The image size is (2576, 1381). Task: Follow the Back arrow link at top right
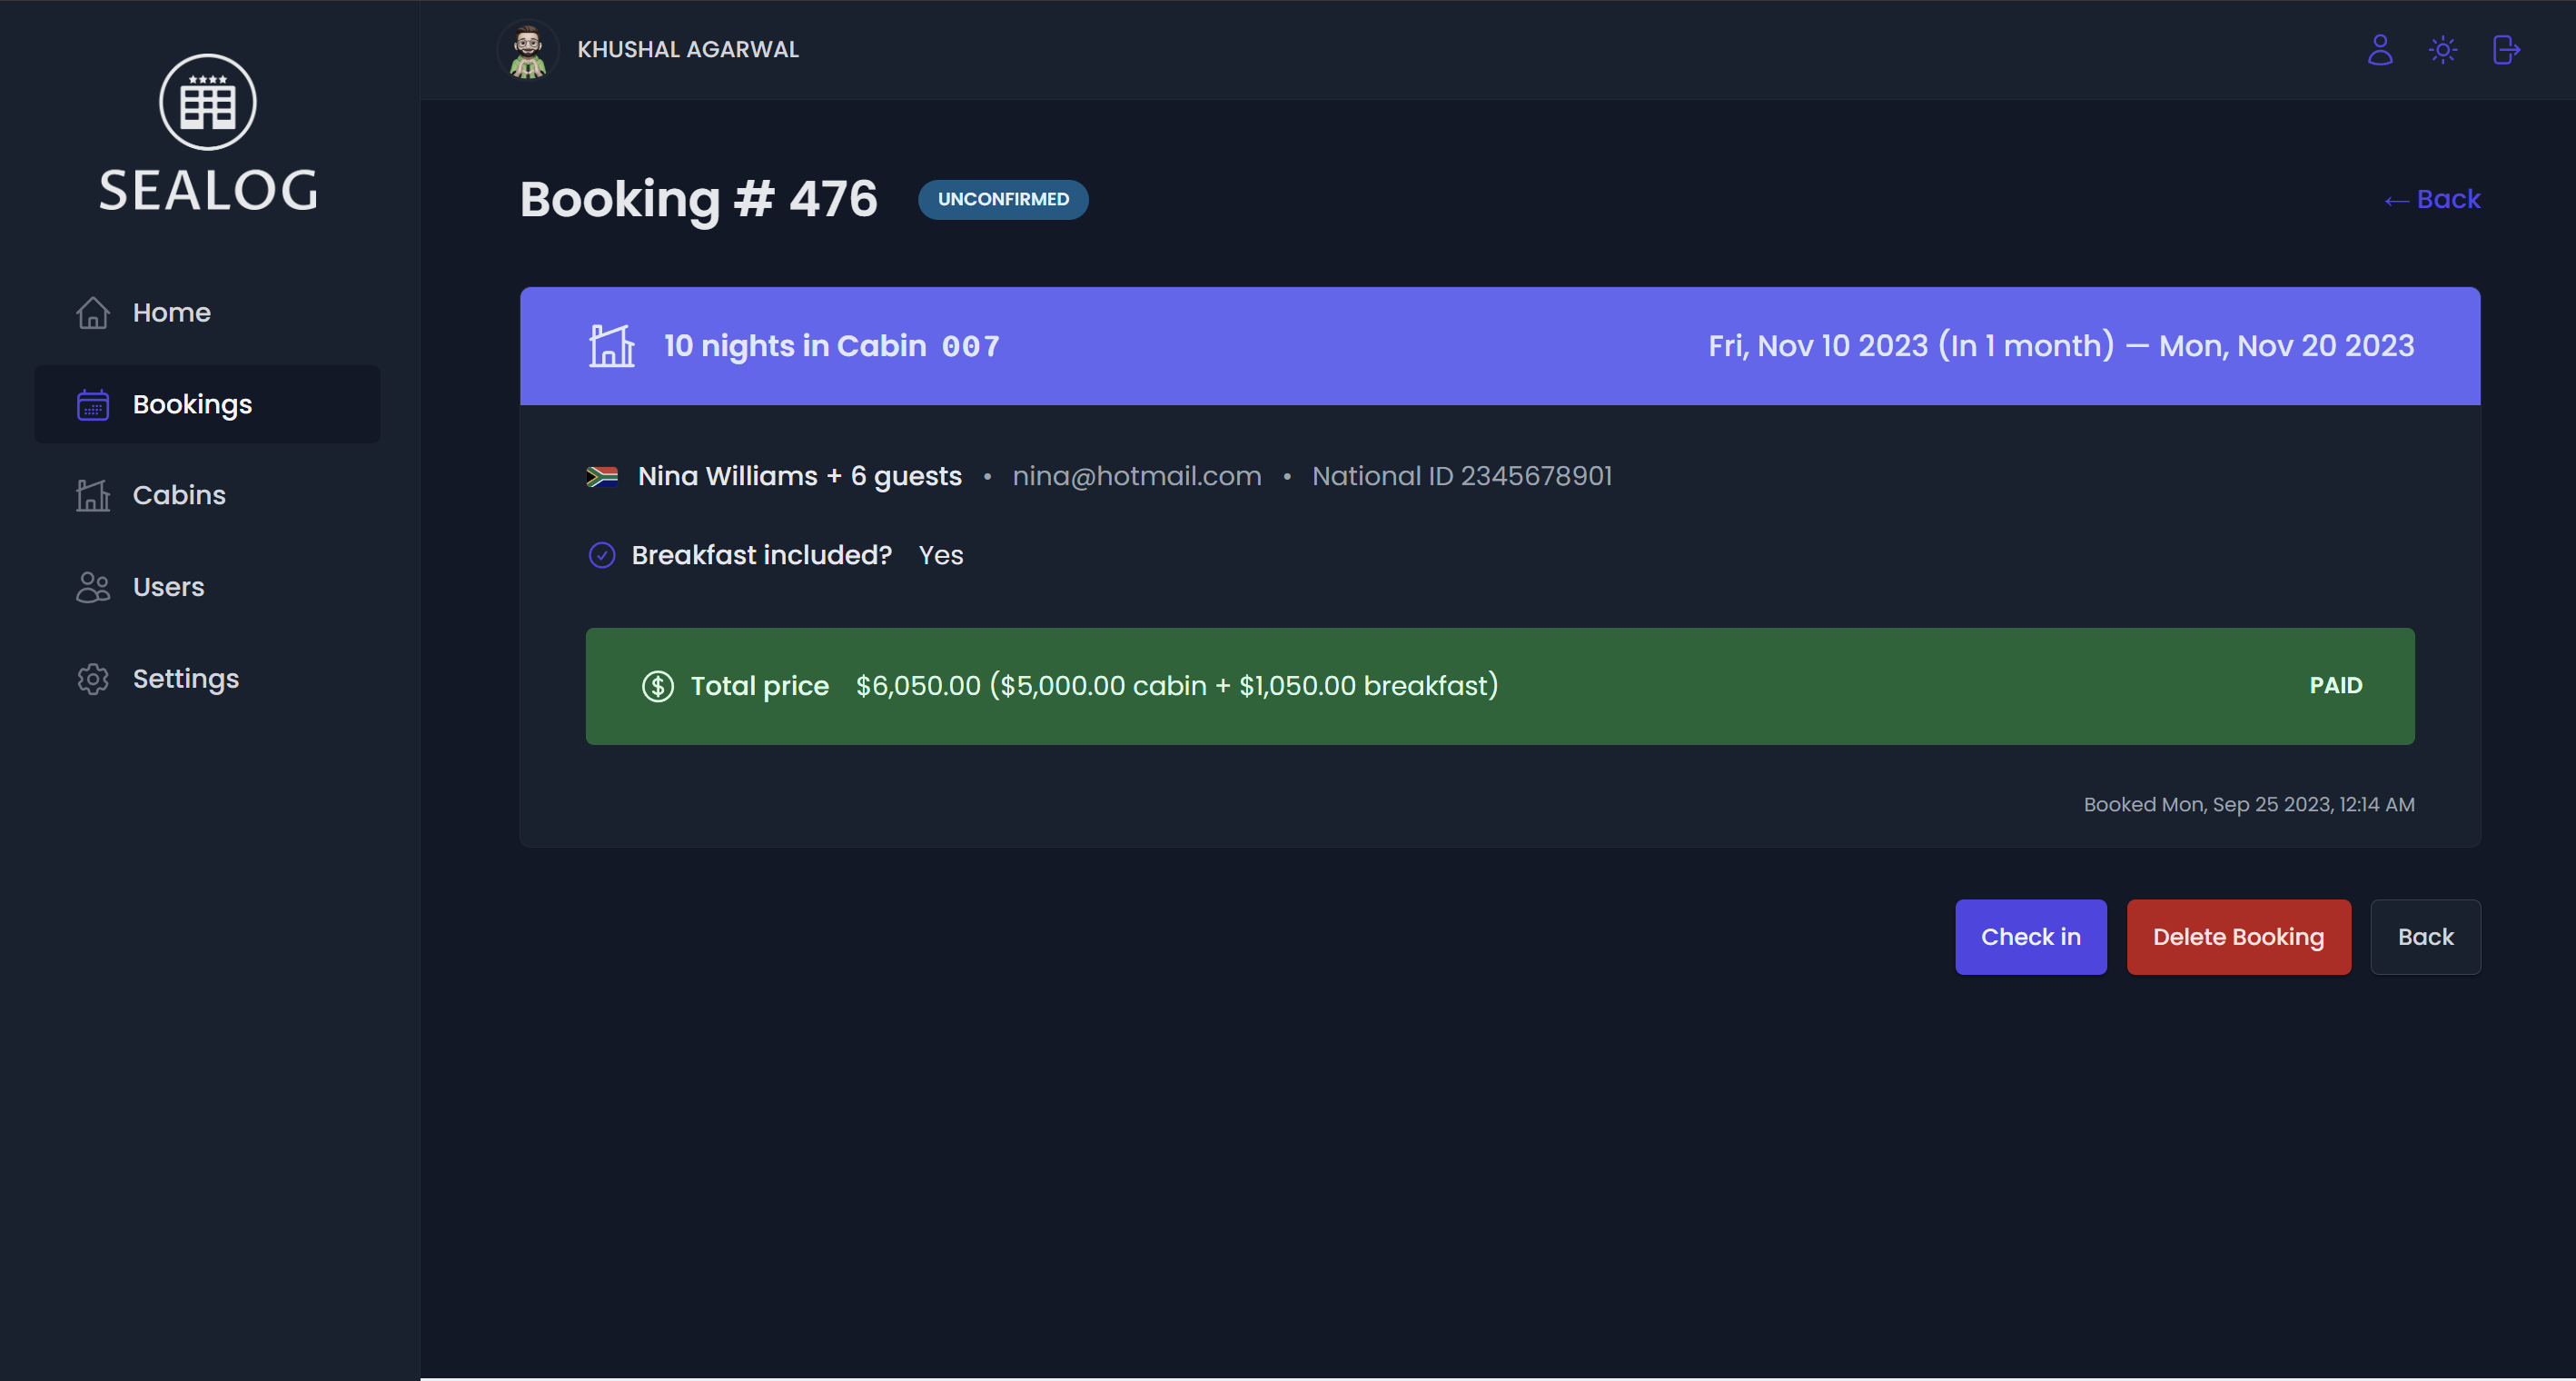pos(2432,199)
